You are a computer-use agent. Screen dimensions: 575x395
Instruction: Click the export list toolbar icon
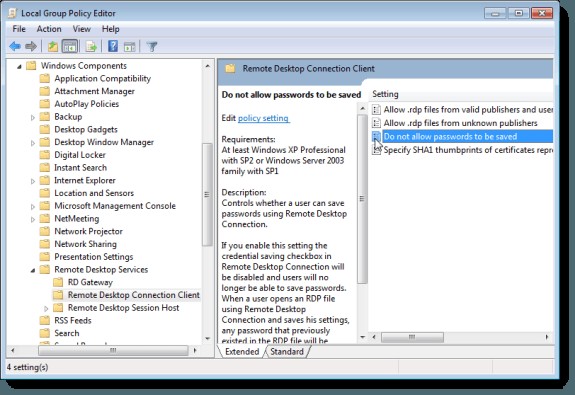tap(91, 47)
